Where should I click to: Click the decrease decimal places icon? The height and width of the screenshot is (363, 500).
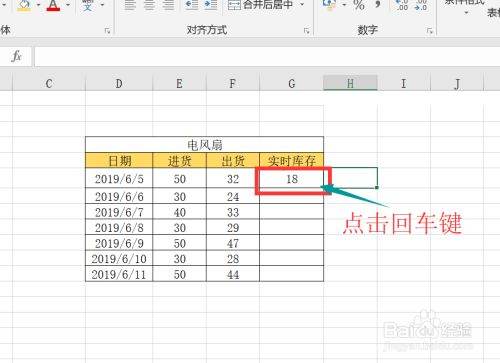(x=421, y=5)
